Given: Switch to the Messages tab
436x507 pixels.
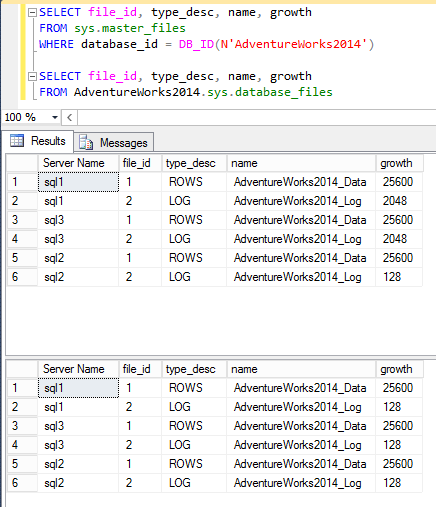Looking at the screenshot, I should coord(114,143).
